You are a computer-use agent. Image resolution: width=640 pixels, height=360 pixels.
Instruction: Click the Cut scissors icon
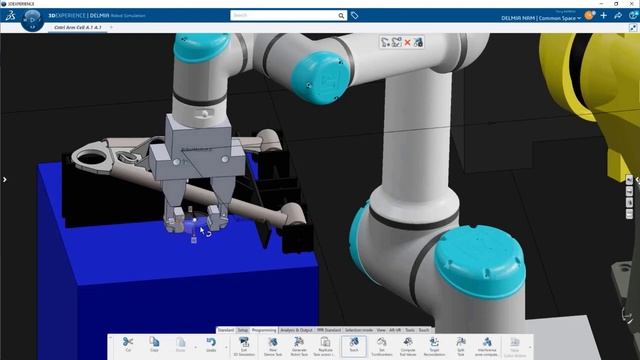point(128,342)
